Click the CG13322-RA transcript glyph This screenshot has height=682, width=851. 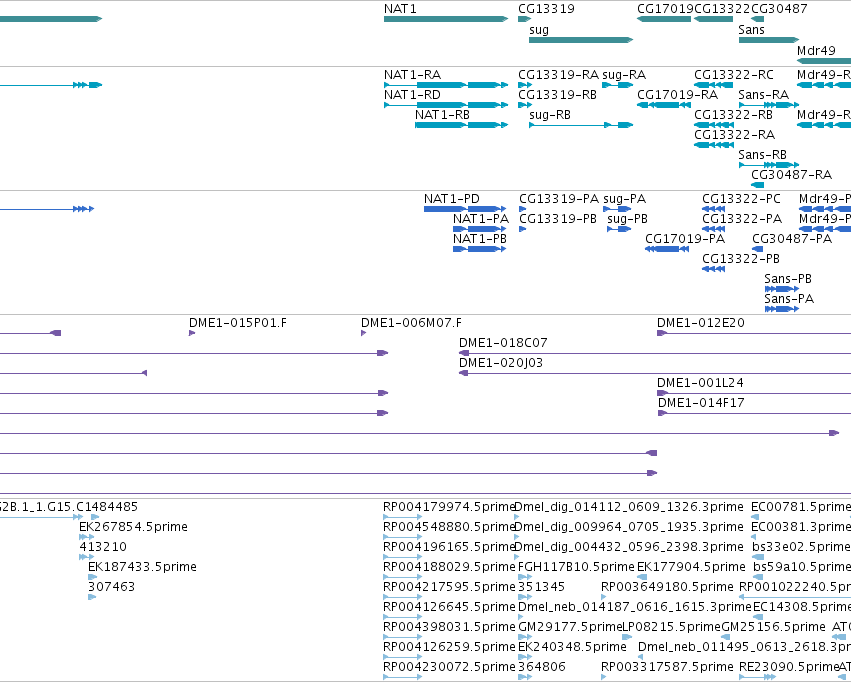pos(714,145)
